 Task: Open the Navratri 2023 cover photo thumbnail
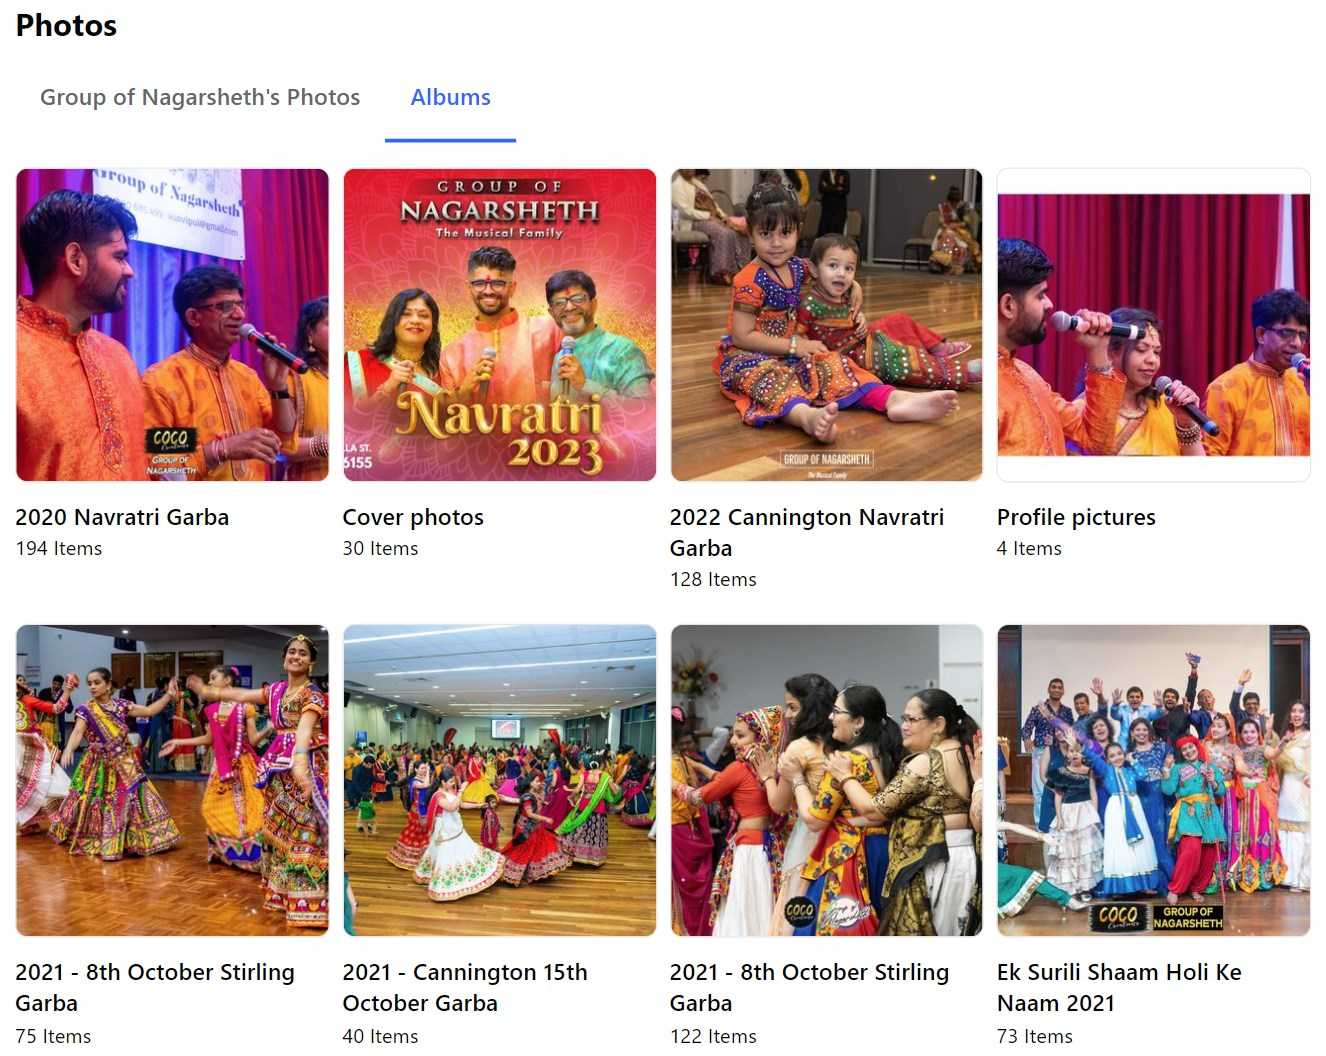click(x=499, y=325)
